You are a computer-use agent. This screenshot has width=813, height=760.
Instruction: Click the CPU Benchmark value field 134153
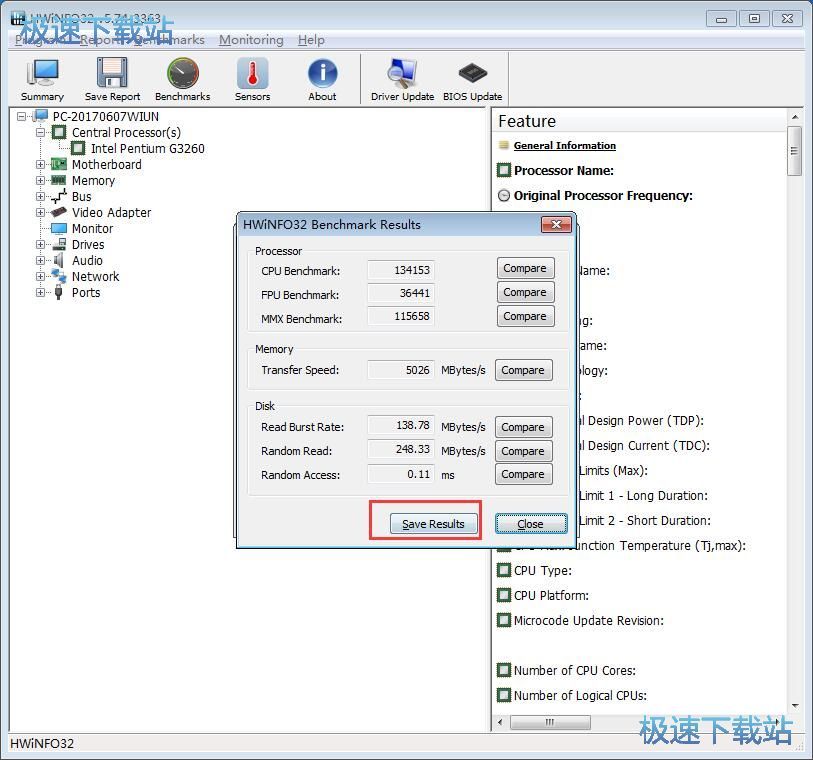[x=400, y=270]
